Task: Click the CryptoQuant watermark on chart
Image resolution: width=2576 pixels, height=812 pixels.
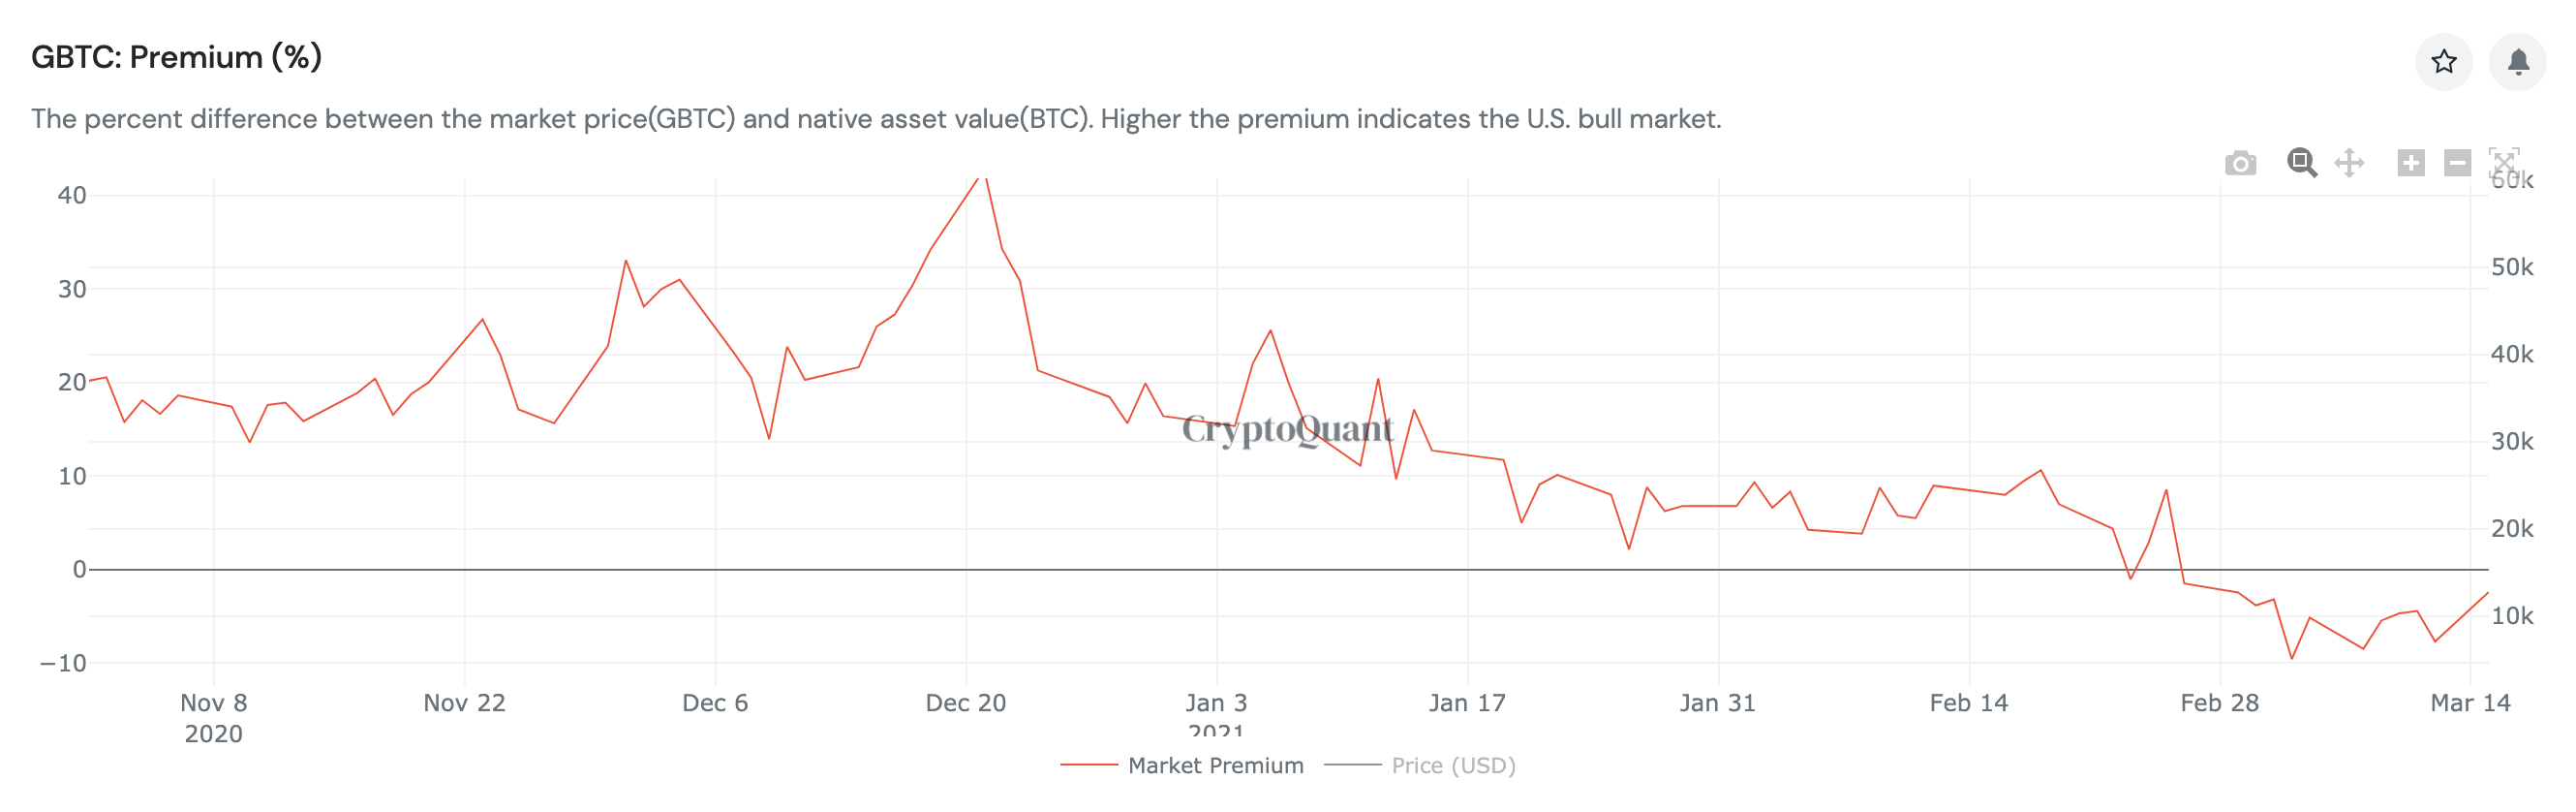Action: pos(1287,430)
